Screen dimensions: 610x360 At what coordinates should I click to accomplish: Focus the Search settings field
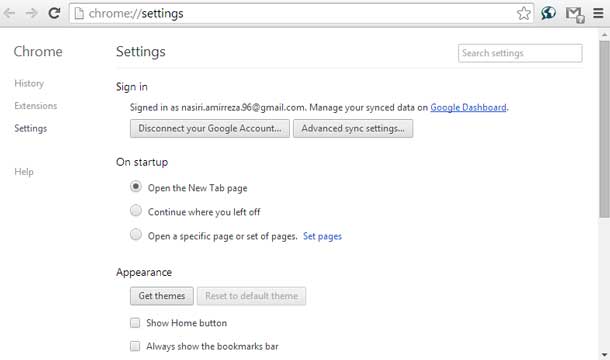(x=520, y=53)
